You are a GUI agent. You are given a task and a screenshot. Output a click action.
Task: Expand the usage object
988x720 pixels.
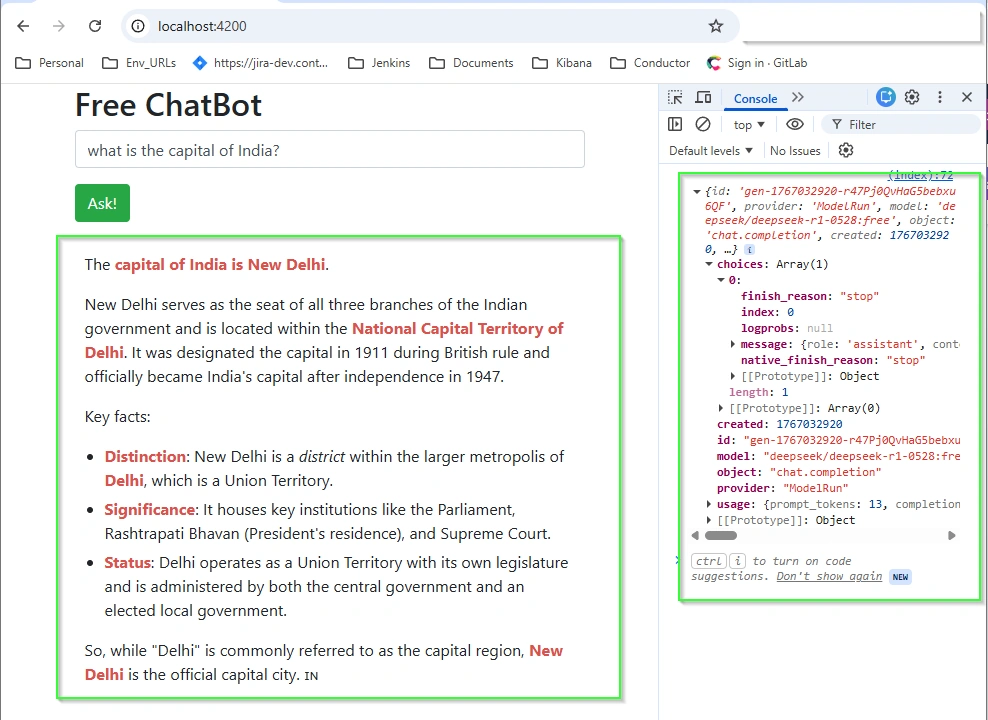[709, 504]
